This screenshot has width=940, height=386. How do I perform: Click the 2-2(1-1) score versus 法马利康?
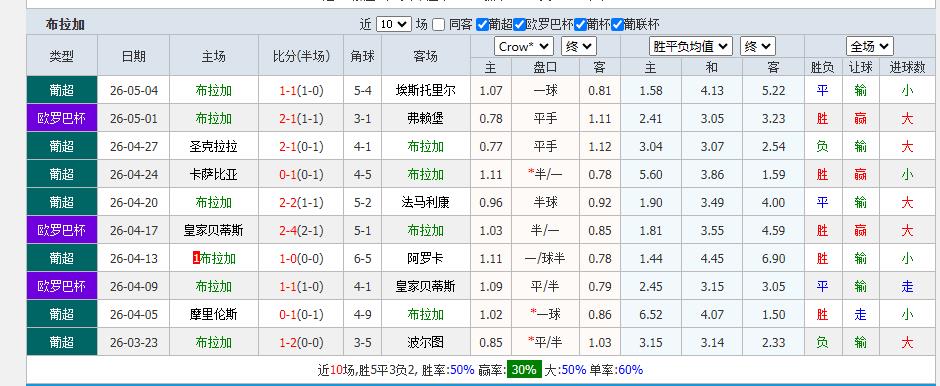pos(302,203)
